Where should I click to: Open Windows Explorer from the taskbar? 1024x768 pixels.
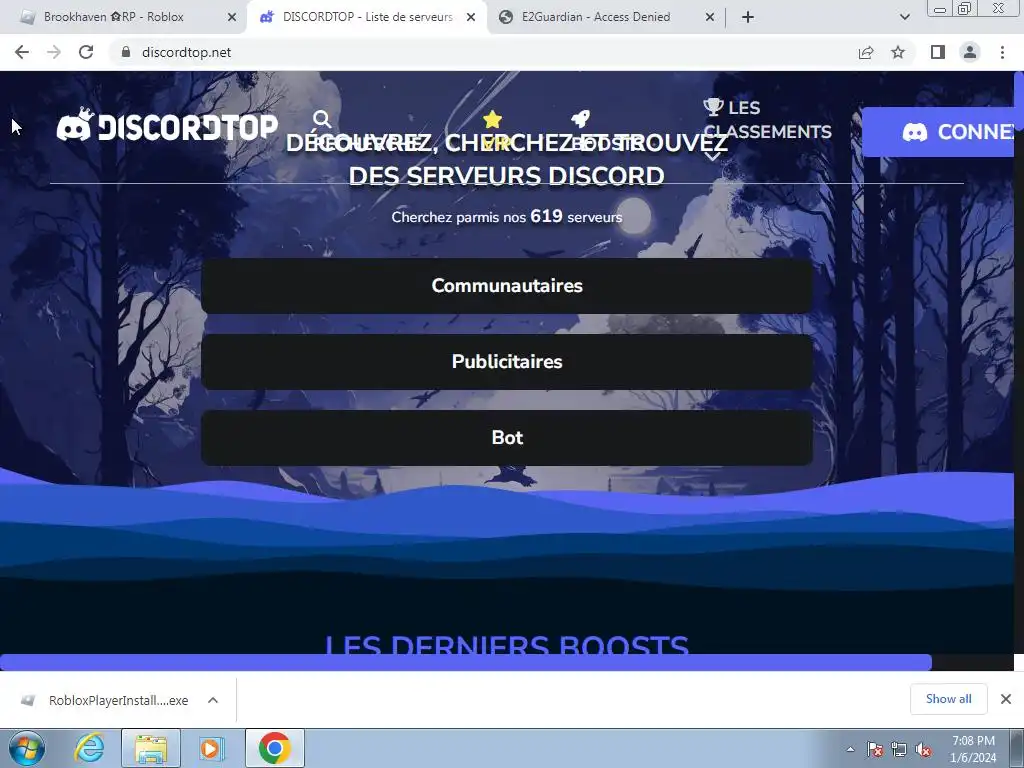click(x=151, y=748)
